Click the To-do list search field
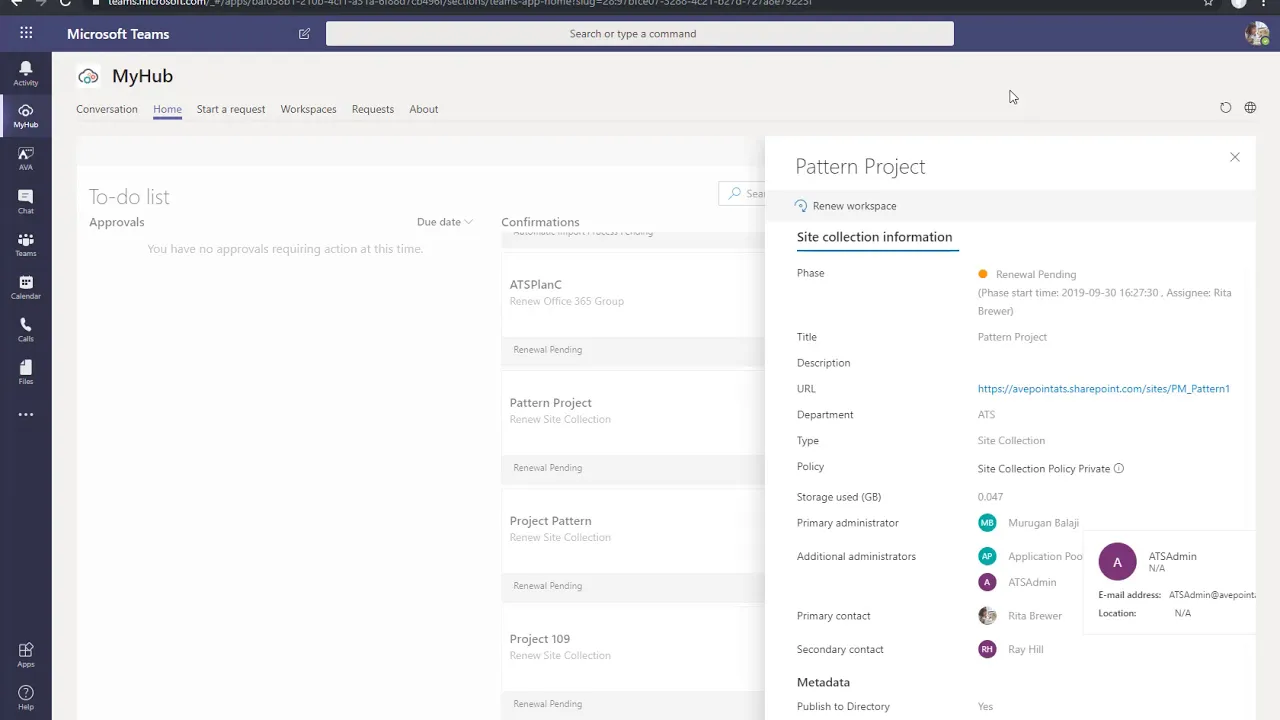1280x720 pixels. 742,194
